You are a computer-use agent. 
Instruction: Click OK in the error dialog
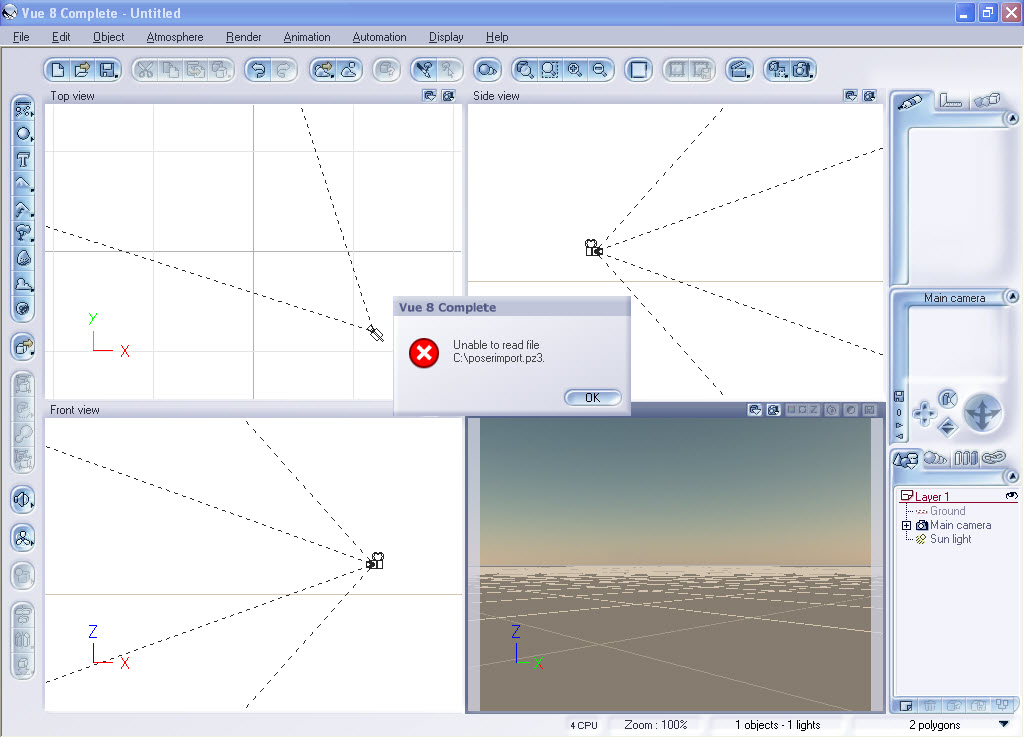[x=592, y=397]
